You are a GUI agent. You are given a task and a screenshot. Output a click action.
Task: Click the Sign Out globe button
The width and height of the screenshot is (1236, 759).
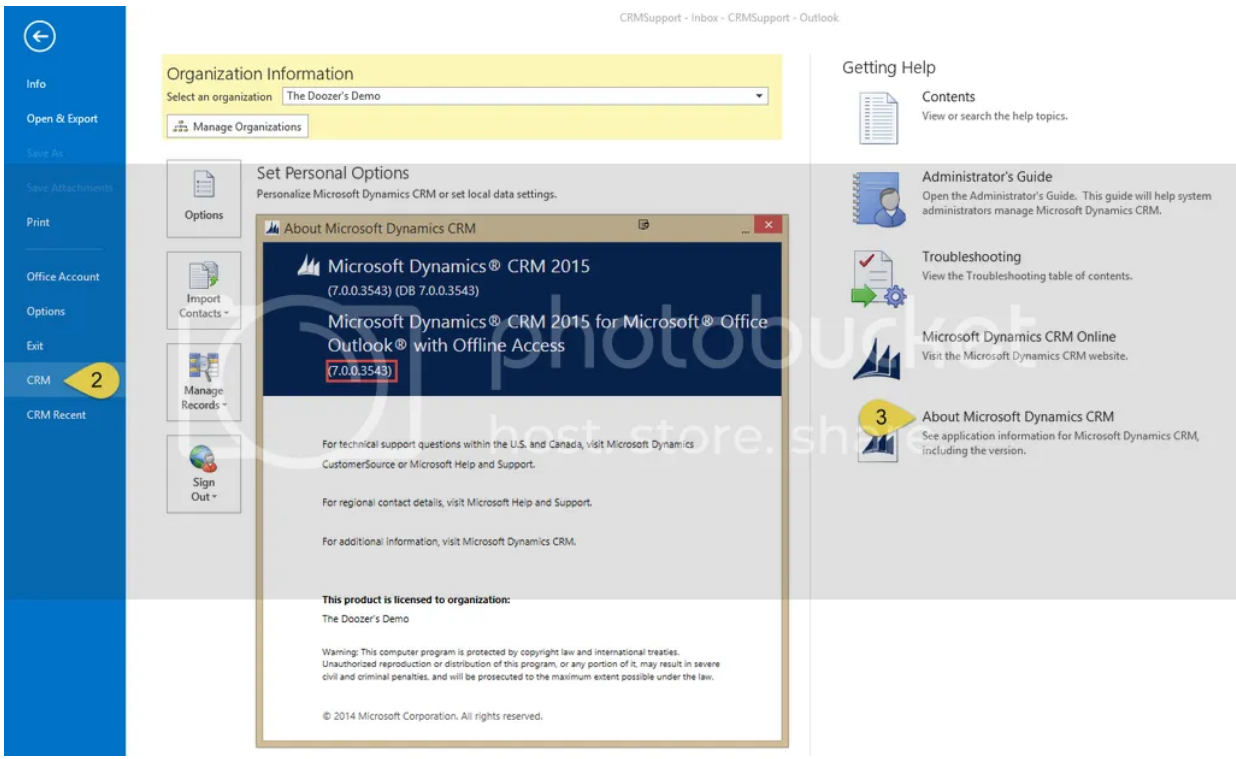click(x=204, y=473)
